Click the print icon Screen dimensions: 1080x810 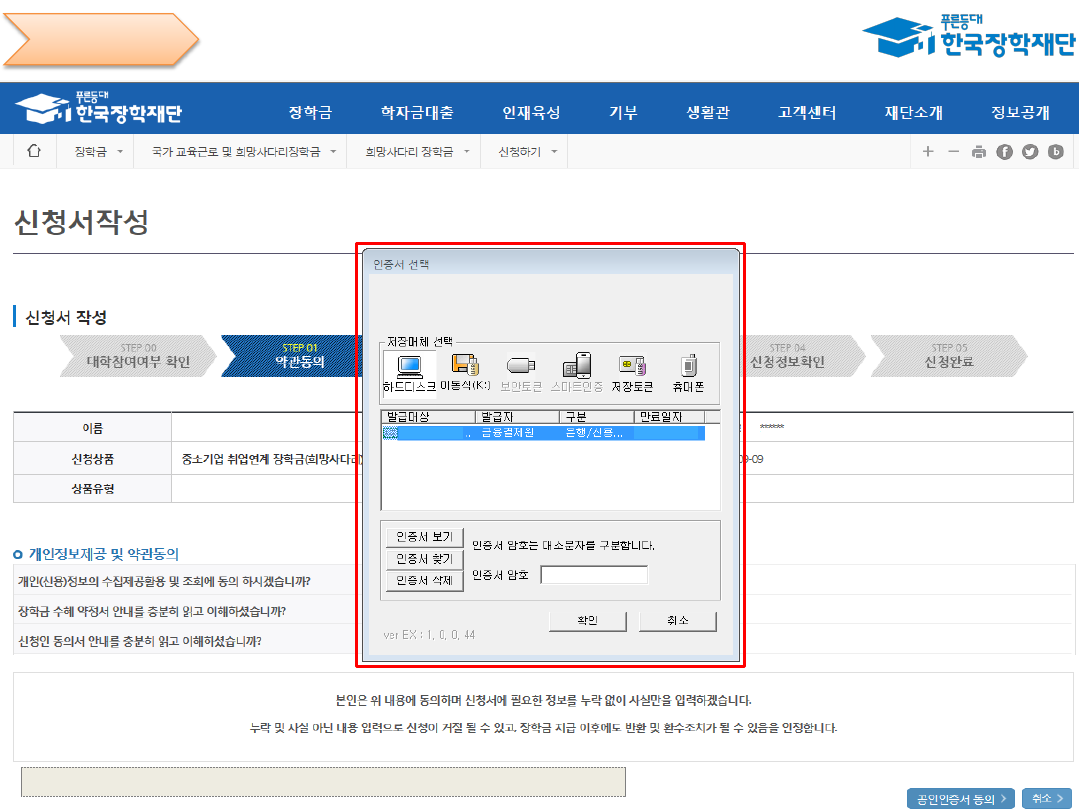coord(978,152)
